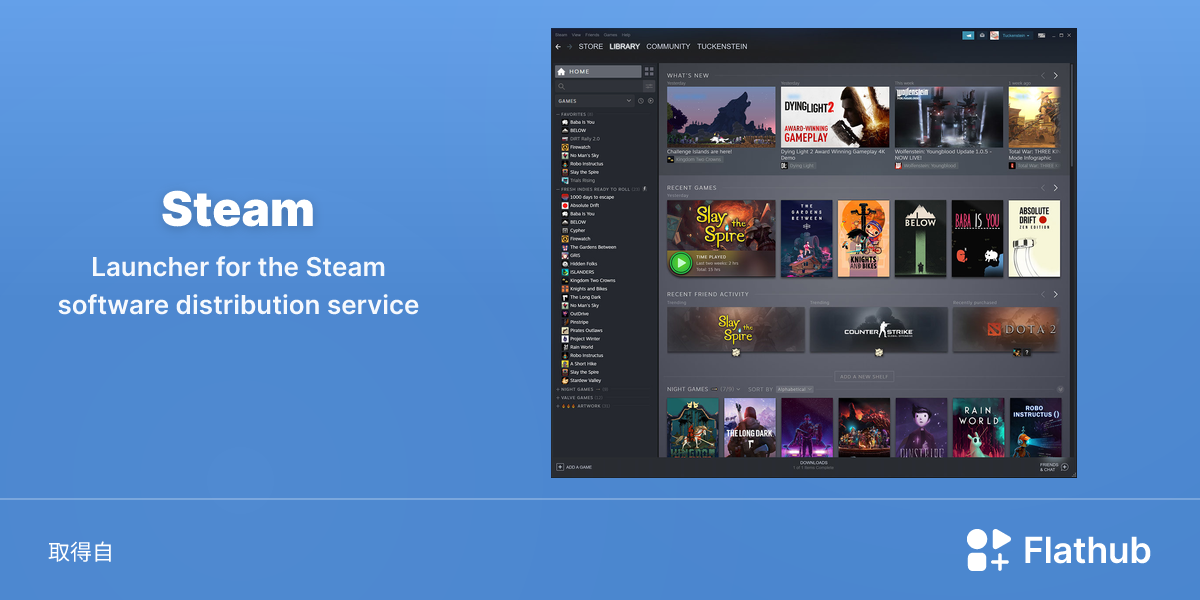Switch to the COMMUNITY tab

click(668, 47)
